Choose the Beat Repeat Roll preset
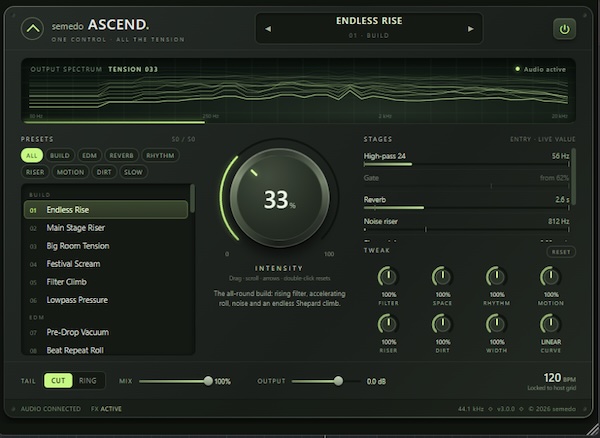Screen dimensions: 600x438 coord(106,350)
